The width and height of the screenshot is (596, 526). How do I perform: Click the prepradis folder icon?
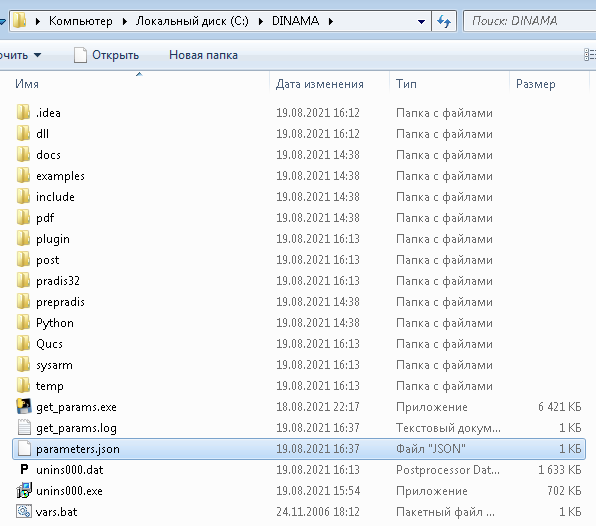click(23, 301)
